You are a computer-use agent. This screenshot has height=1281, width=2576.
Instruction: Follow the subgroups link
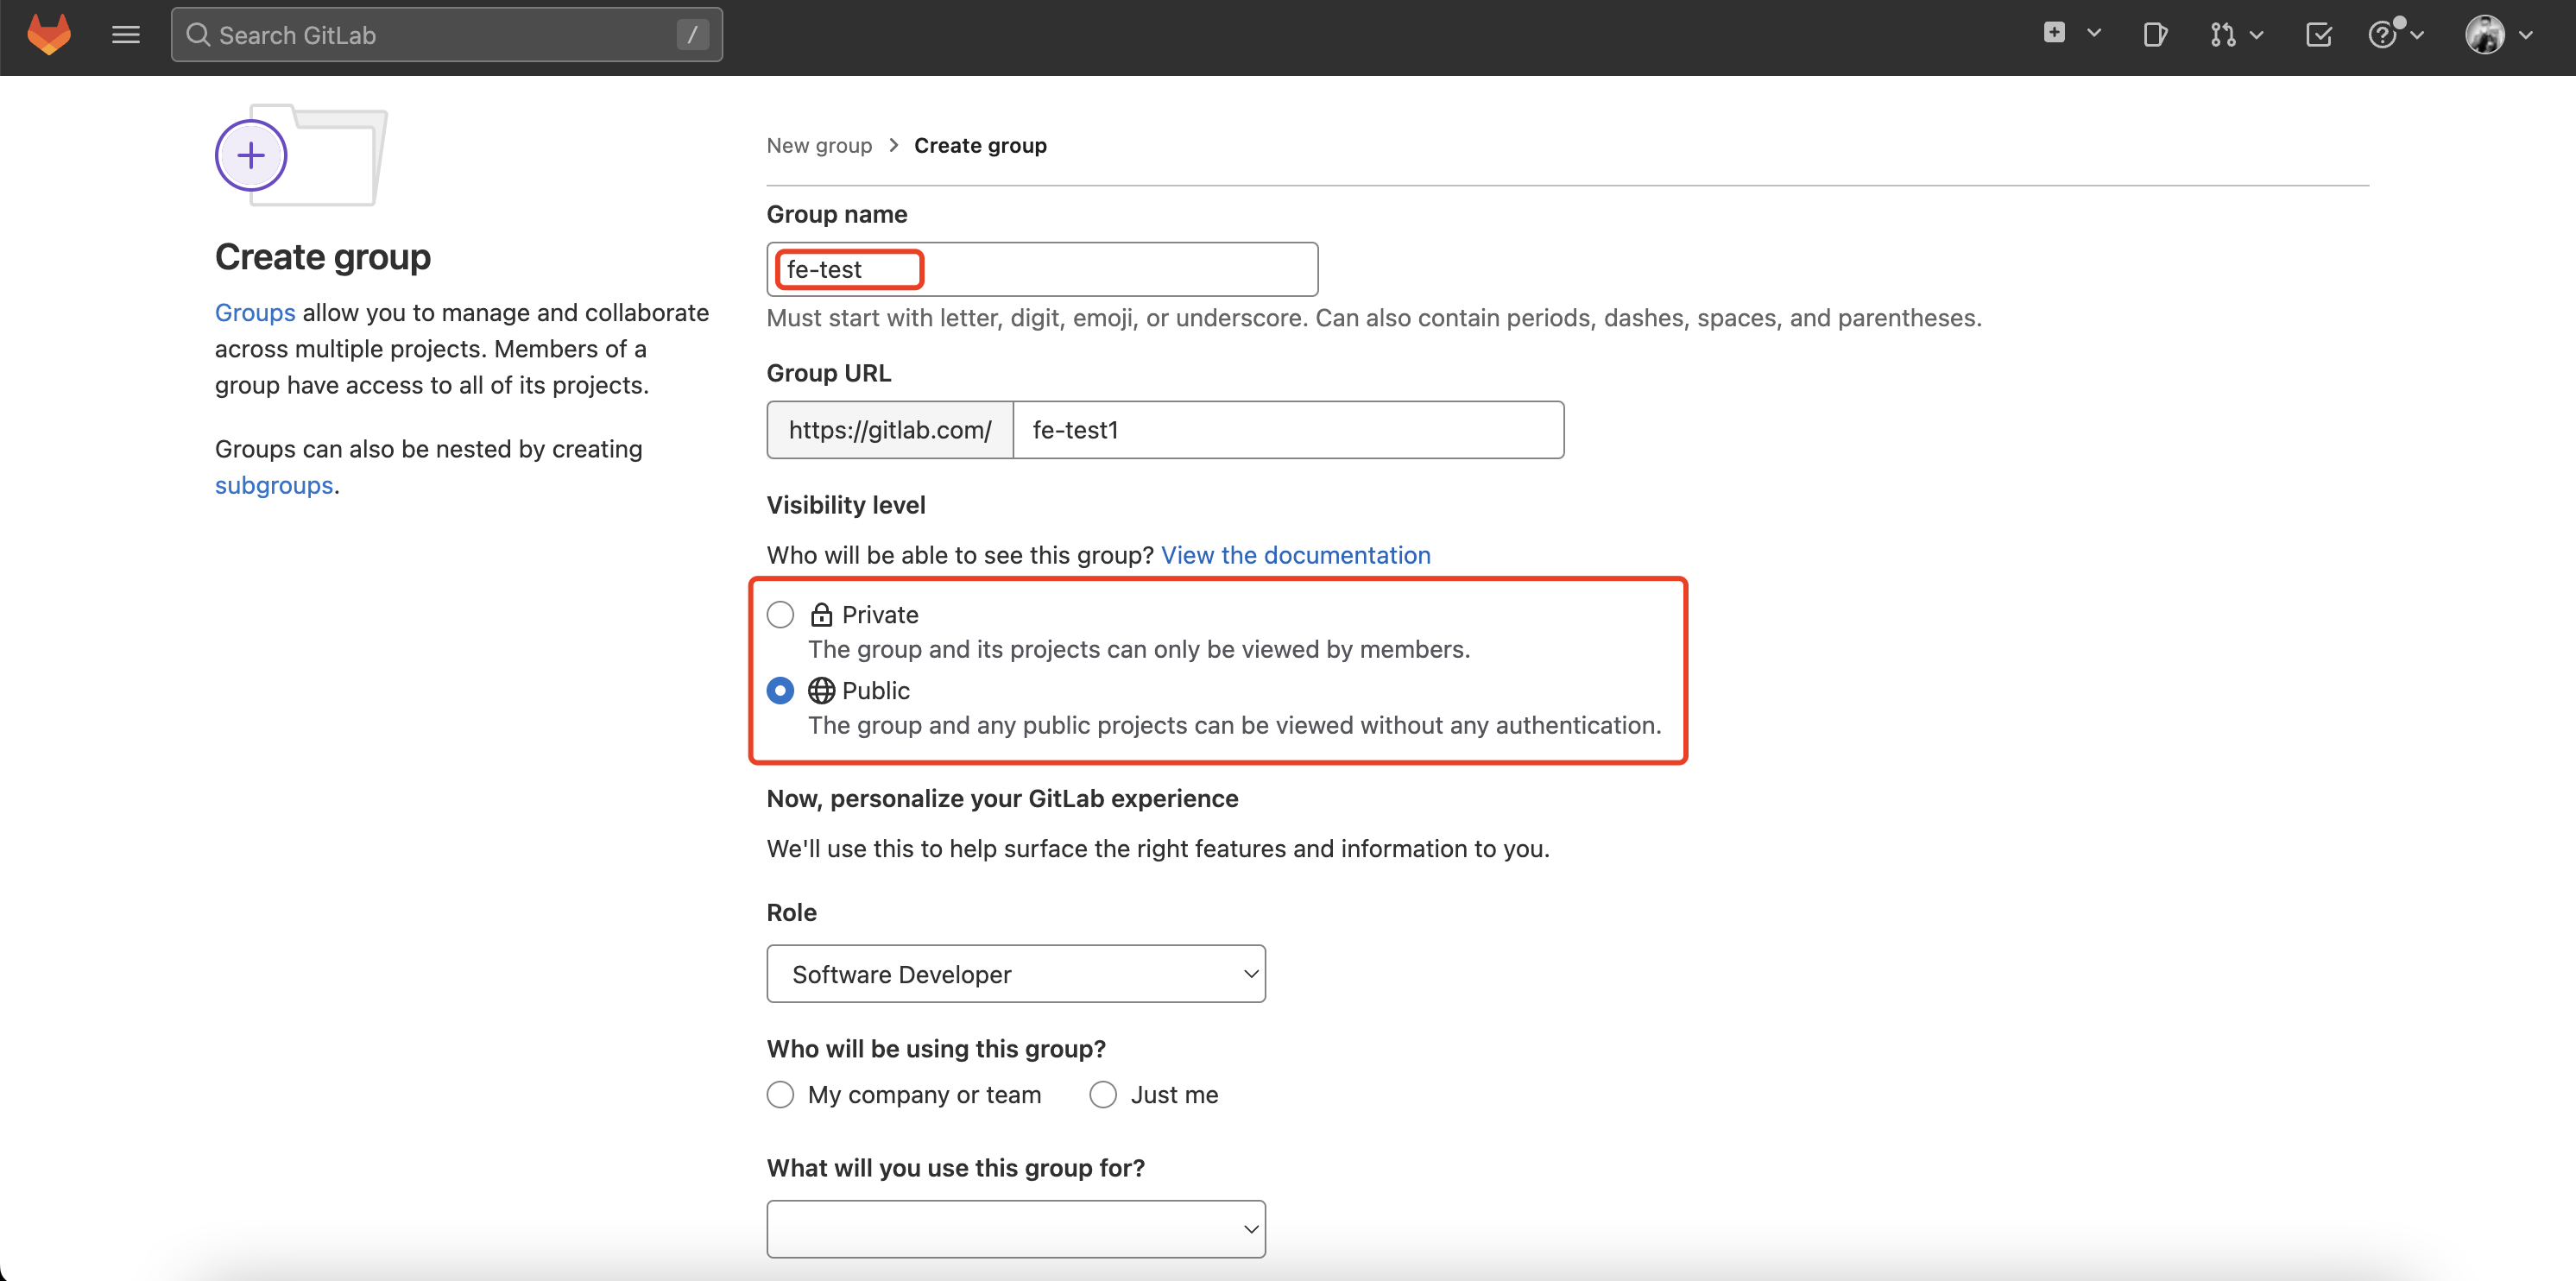coord(274,485)
